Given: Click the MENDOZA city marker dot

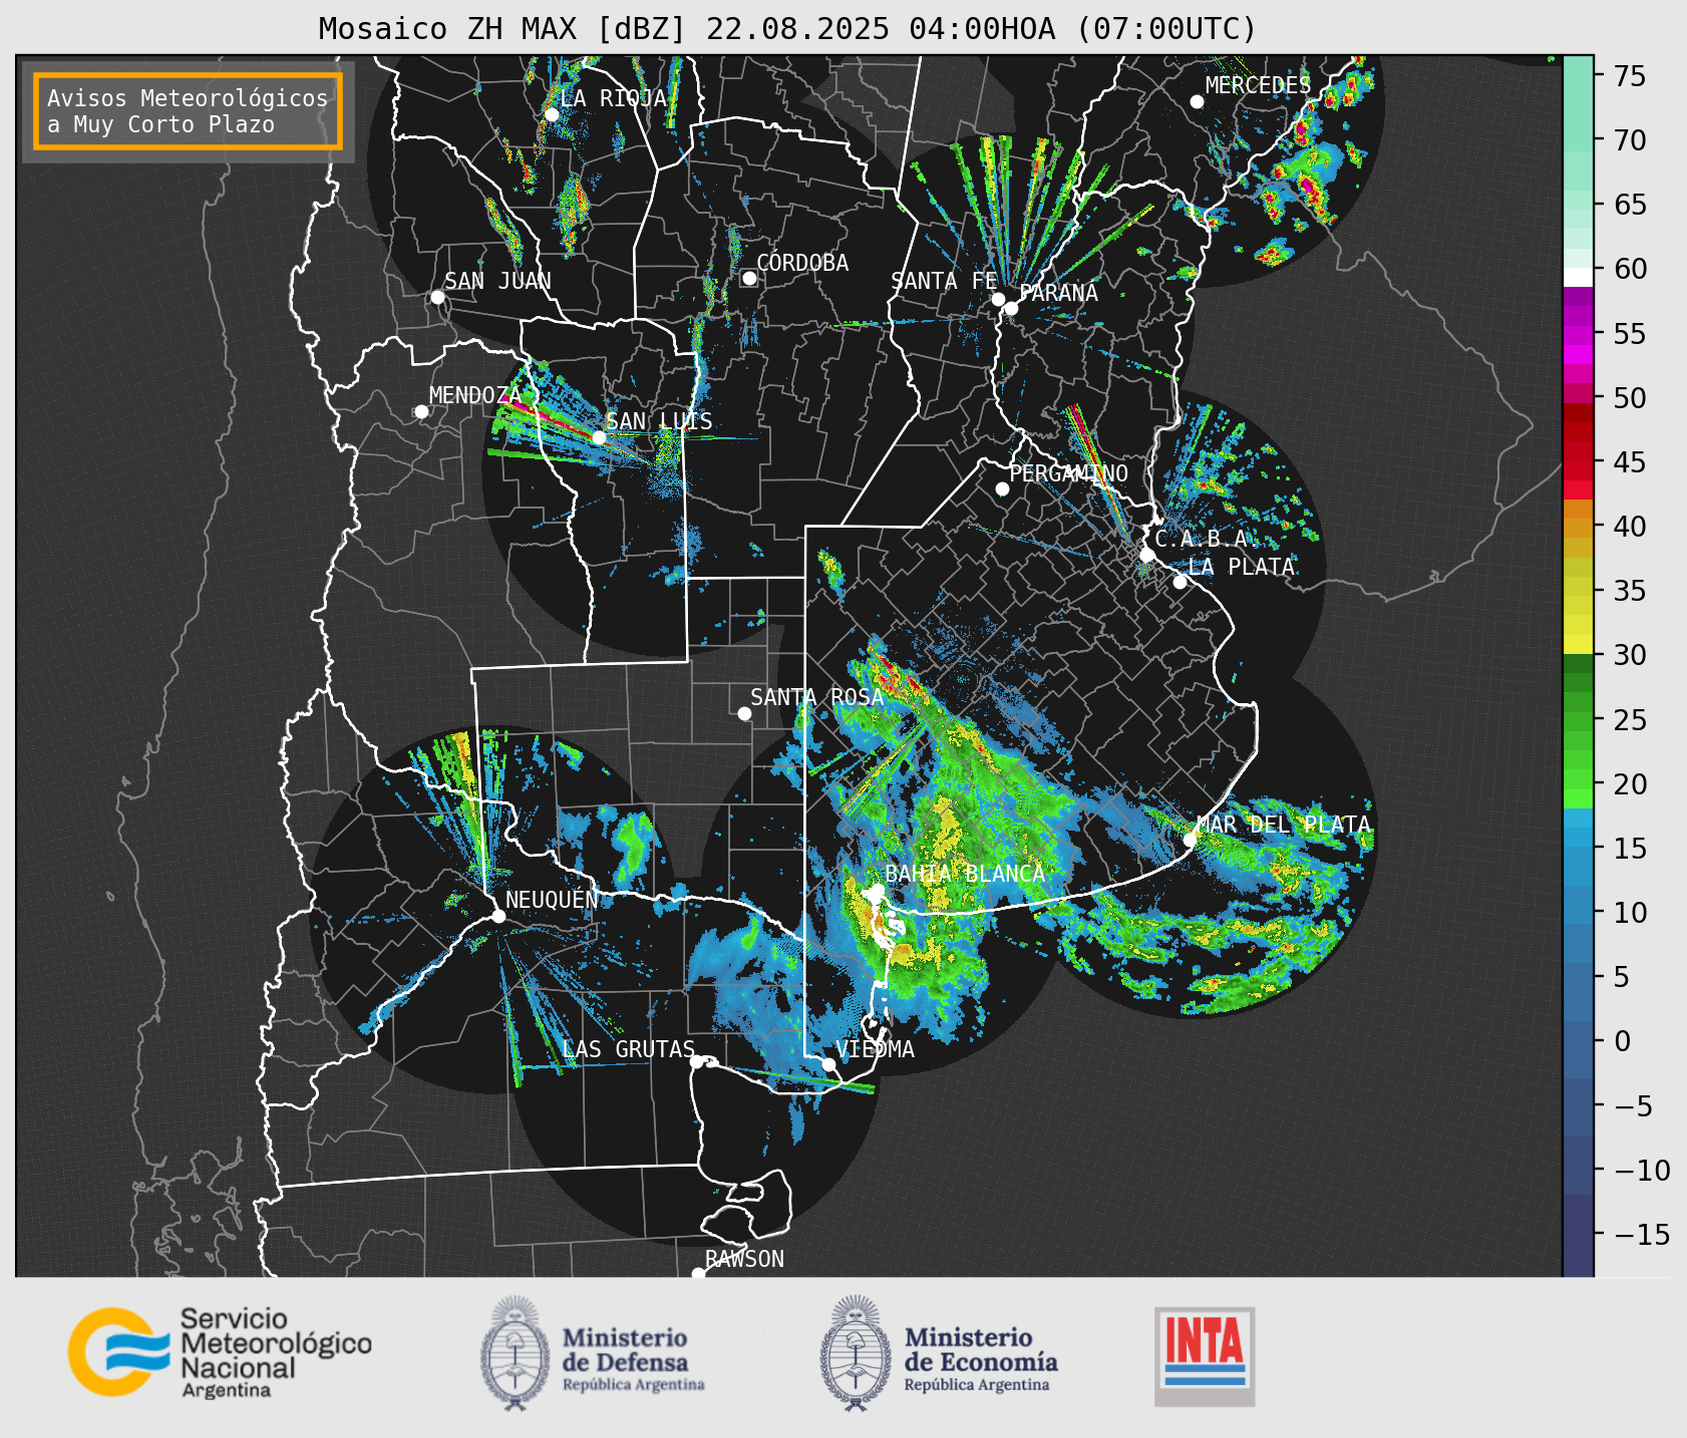Looking at the screenshot, I should 421,412.
